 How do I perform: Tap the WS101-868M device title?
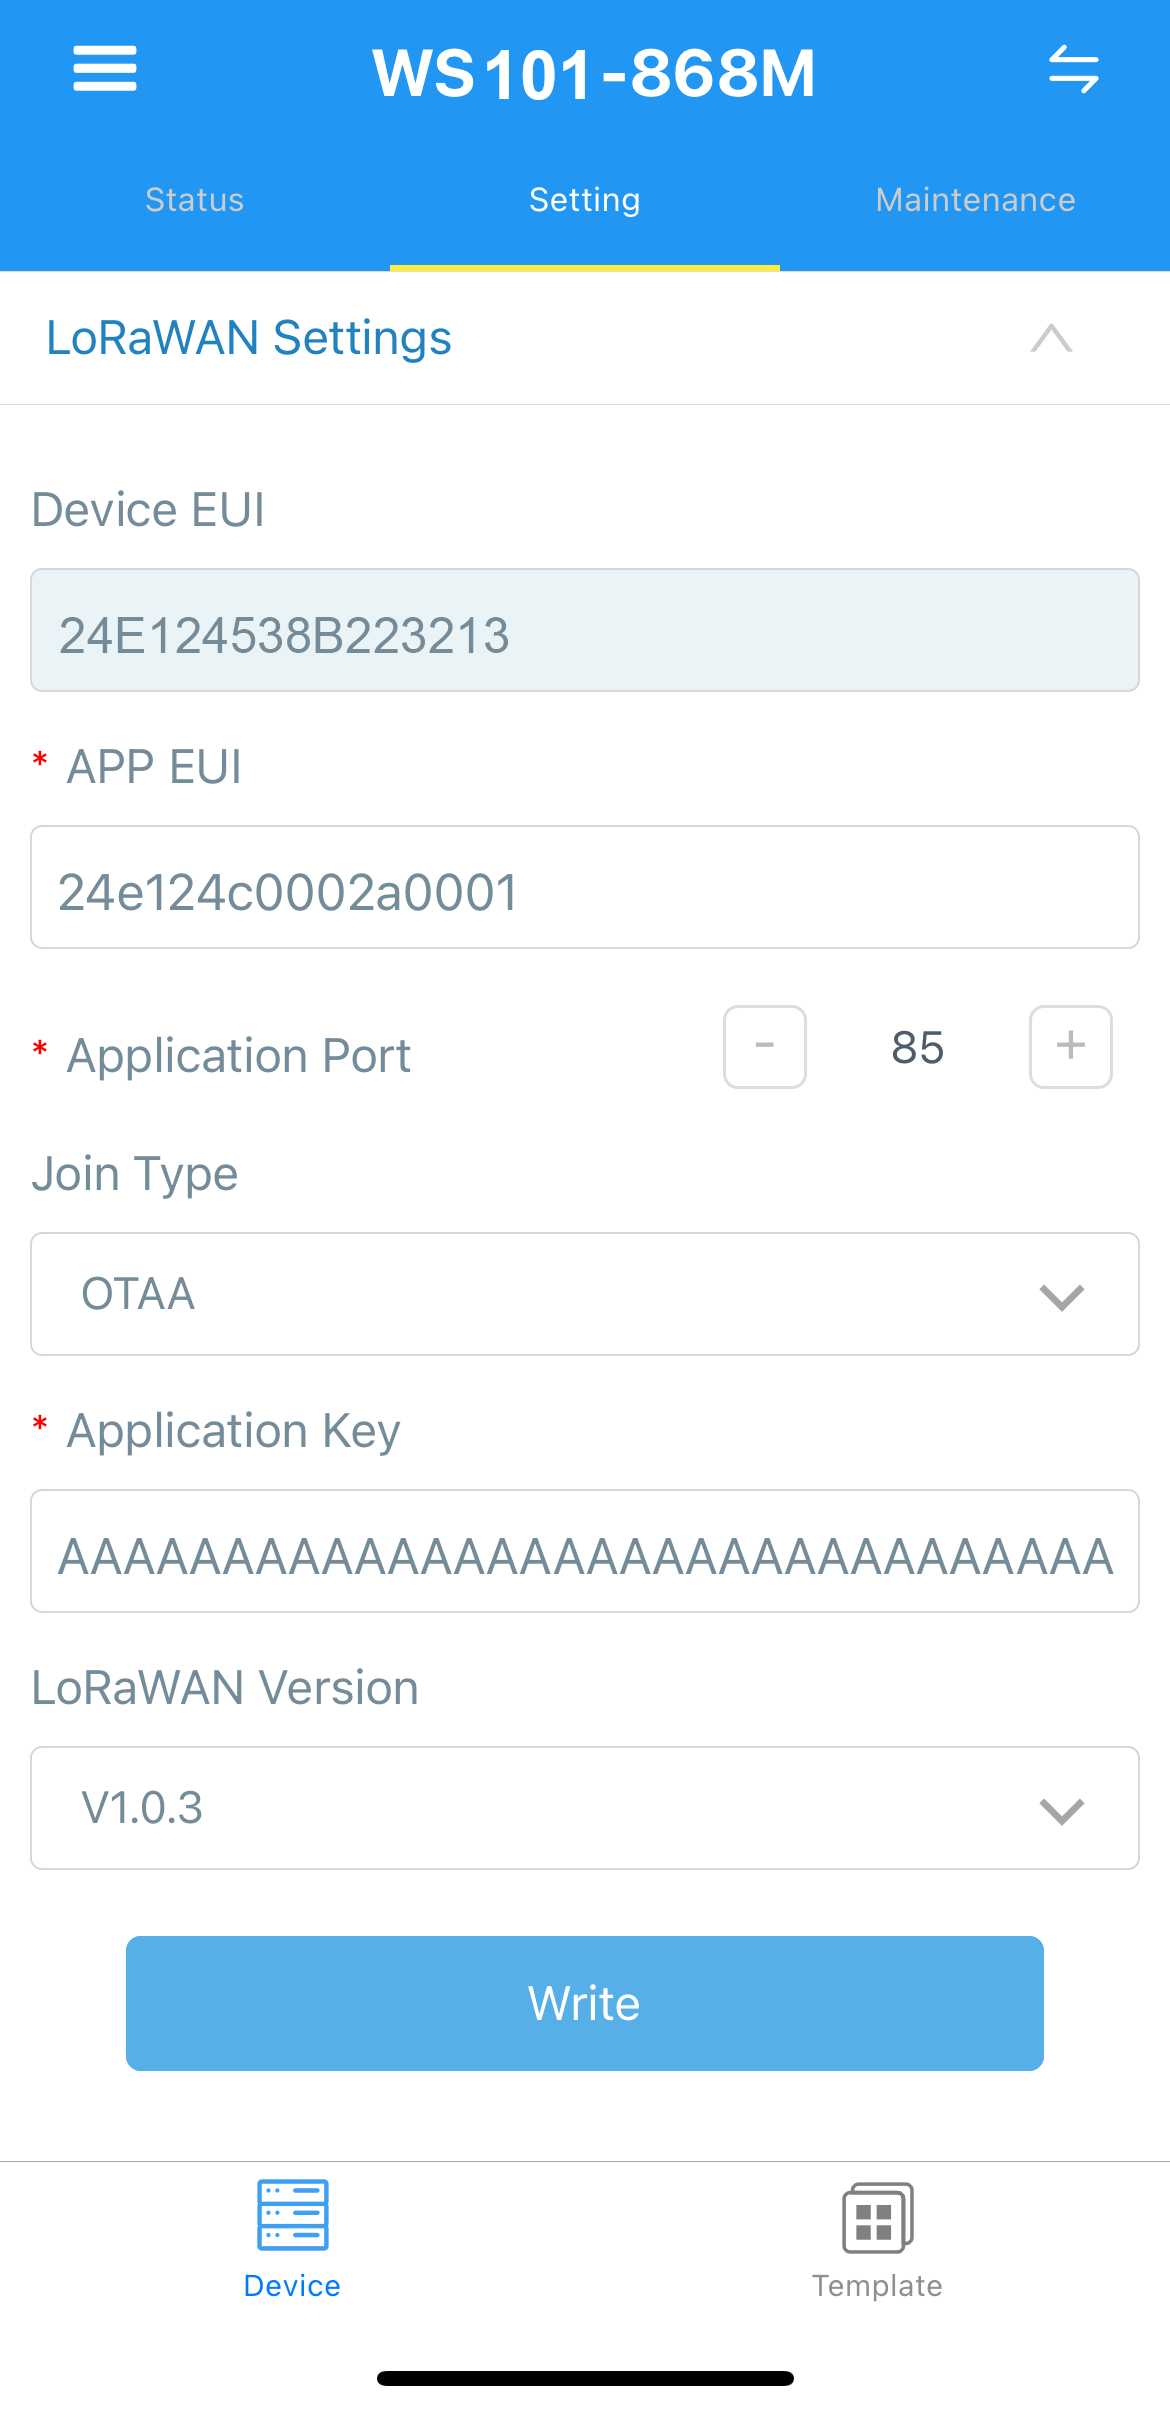594,74
